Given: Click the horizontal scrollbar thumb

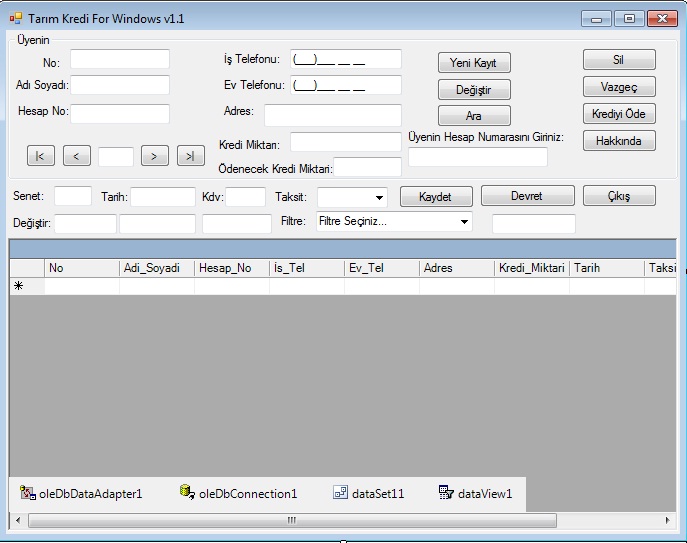Looking at the screenshot, I should pyautogui.click(x=291, y=520).
